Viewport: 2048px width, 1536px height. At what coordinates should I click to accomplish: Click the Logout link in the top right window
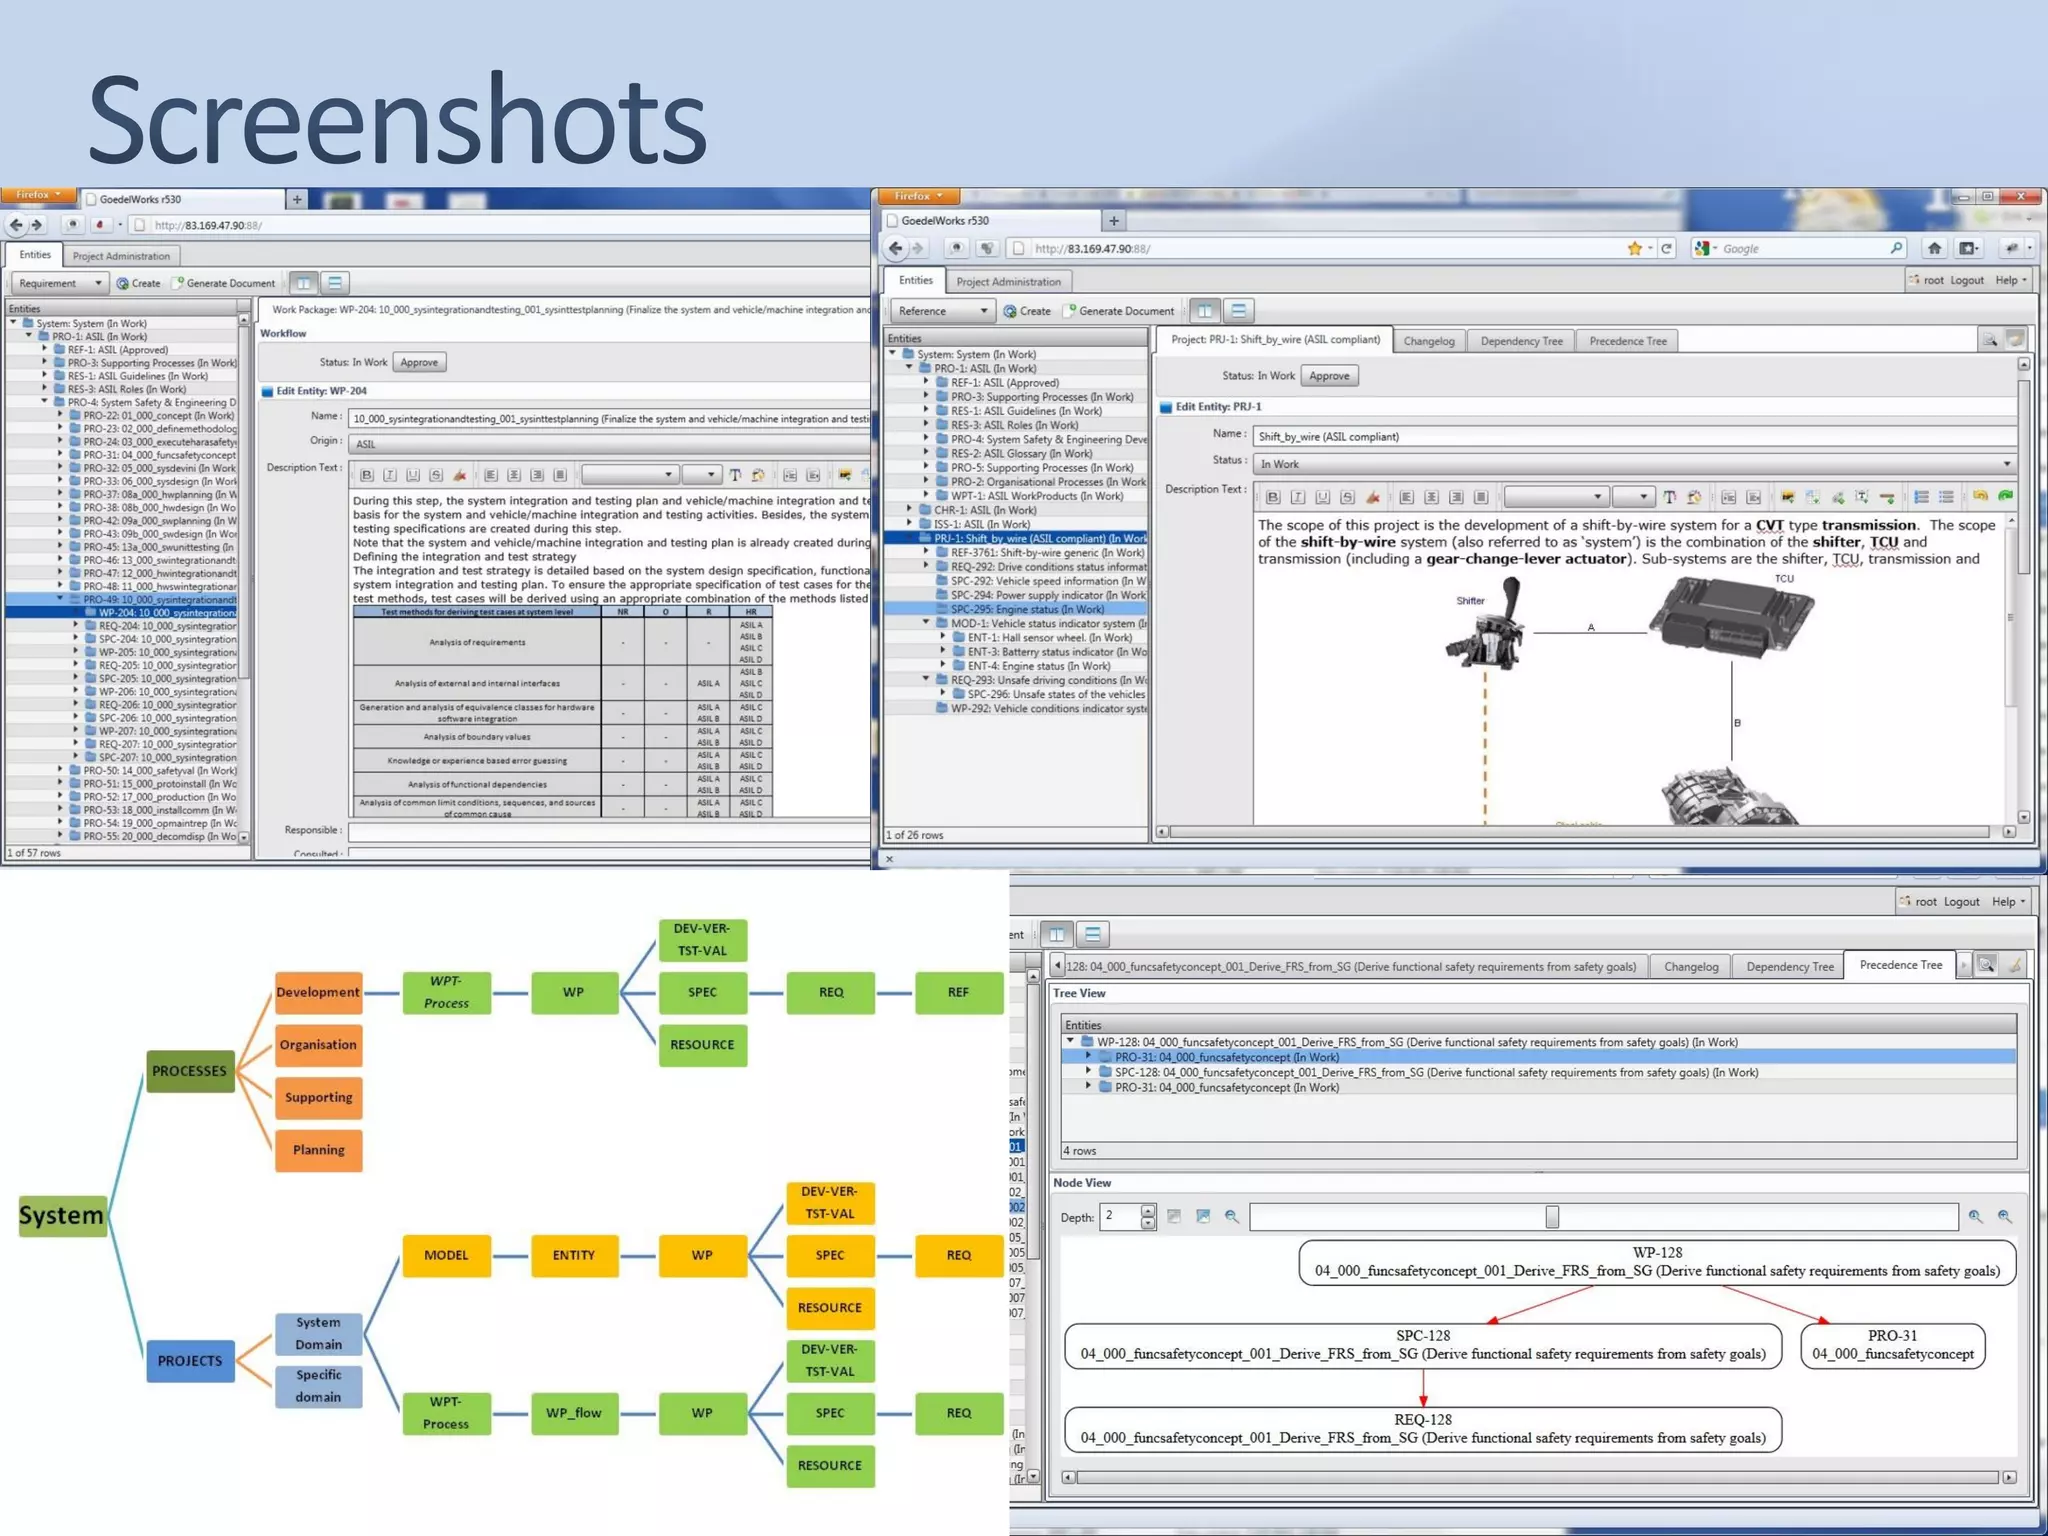pyautogui.click(x=1966, y=280)
